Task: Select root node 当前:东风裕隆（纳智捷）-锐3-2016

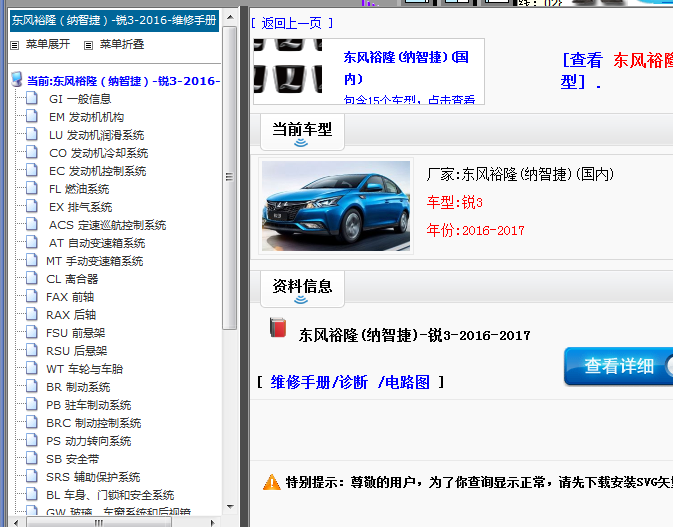Action: click(x=124, y=81)
